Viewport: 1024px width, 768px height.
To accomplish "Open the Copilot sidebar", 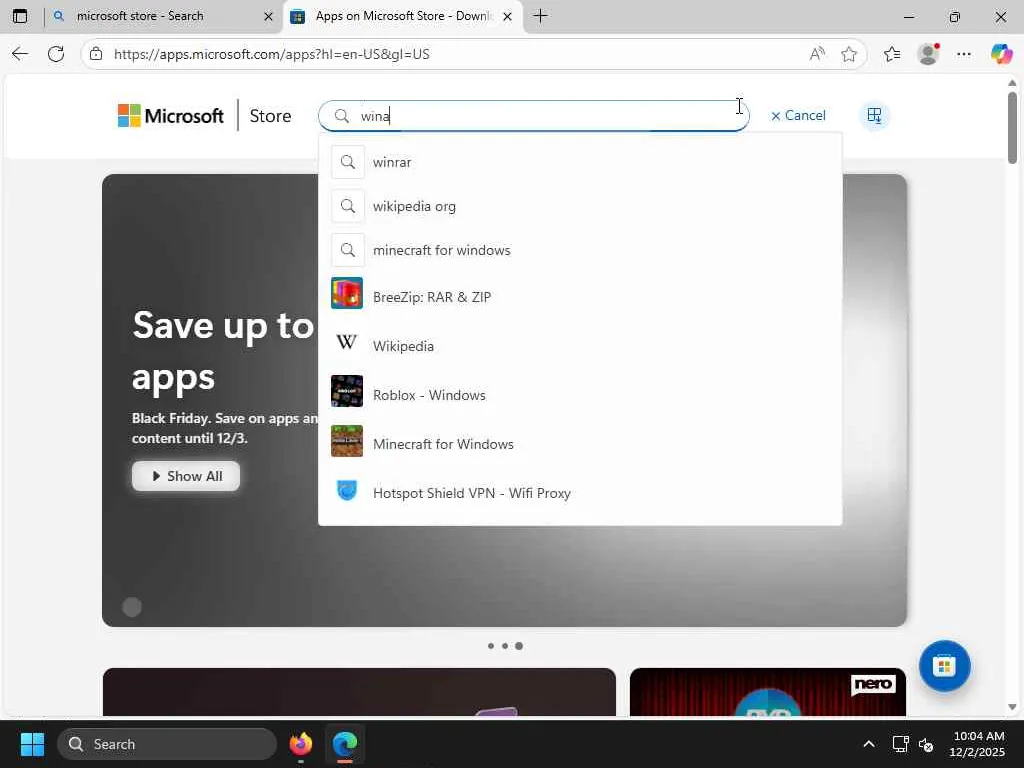I will tap(1001, 54).
